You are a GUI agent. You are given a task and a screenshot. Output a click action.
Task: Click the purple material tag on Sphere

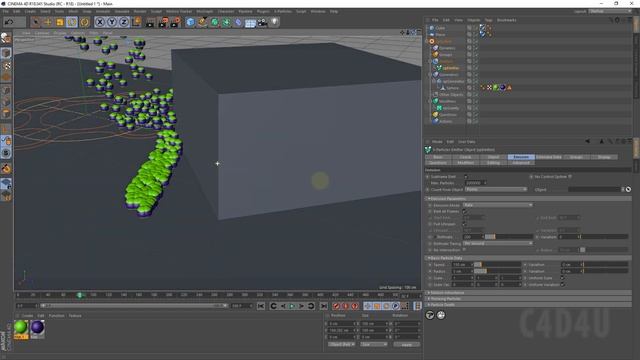[502, 88]
